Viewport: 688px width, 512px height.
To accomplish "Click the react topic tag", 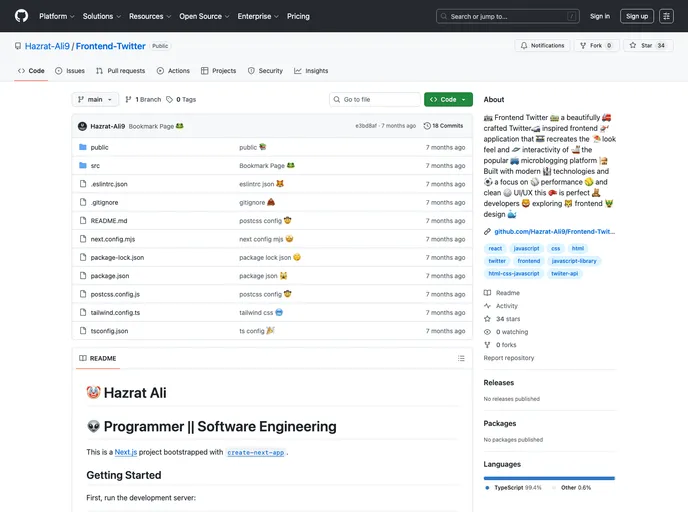I will [495, 248].
